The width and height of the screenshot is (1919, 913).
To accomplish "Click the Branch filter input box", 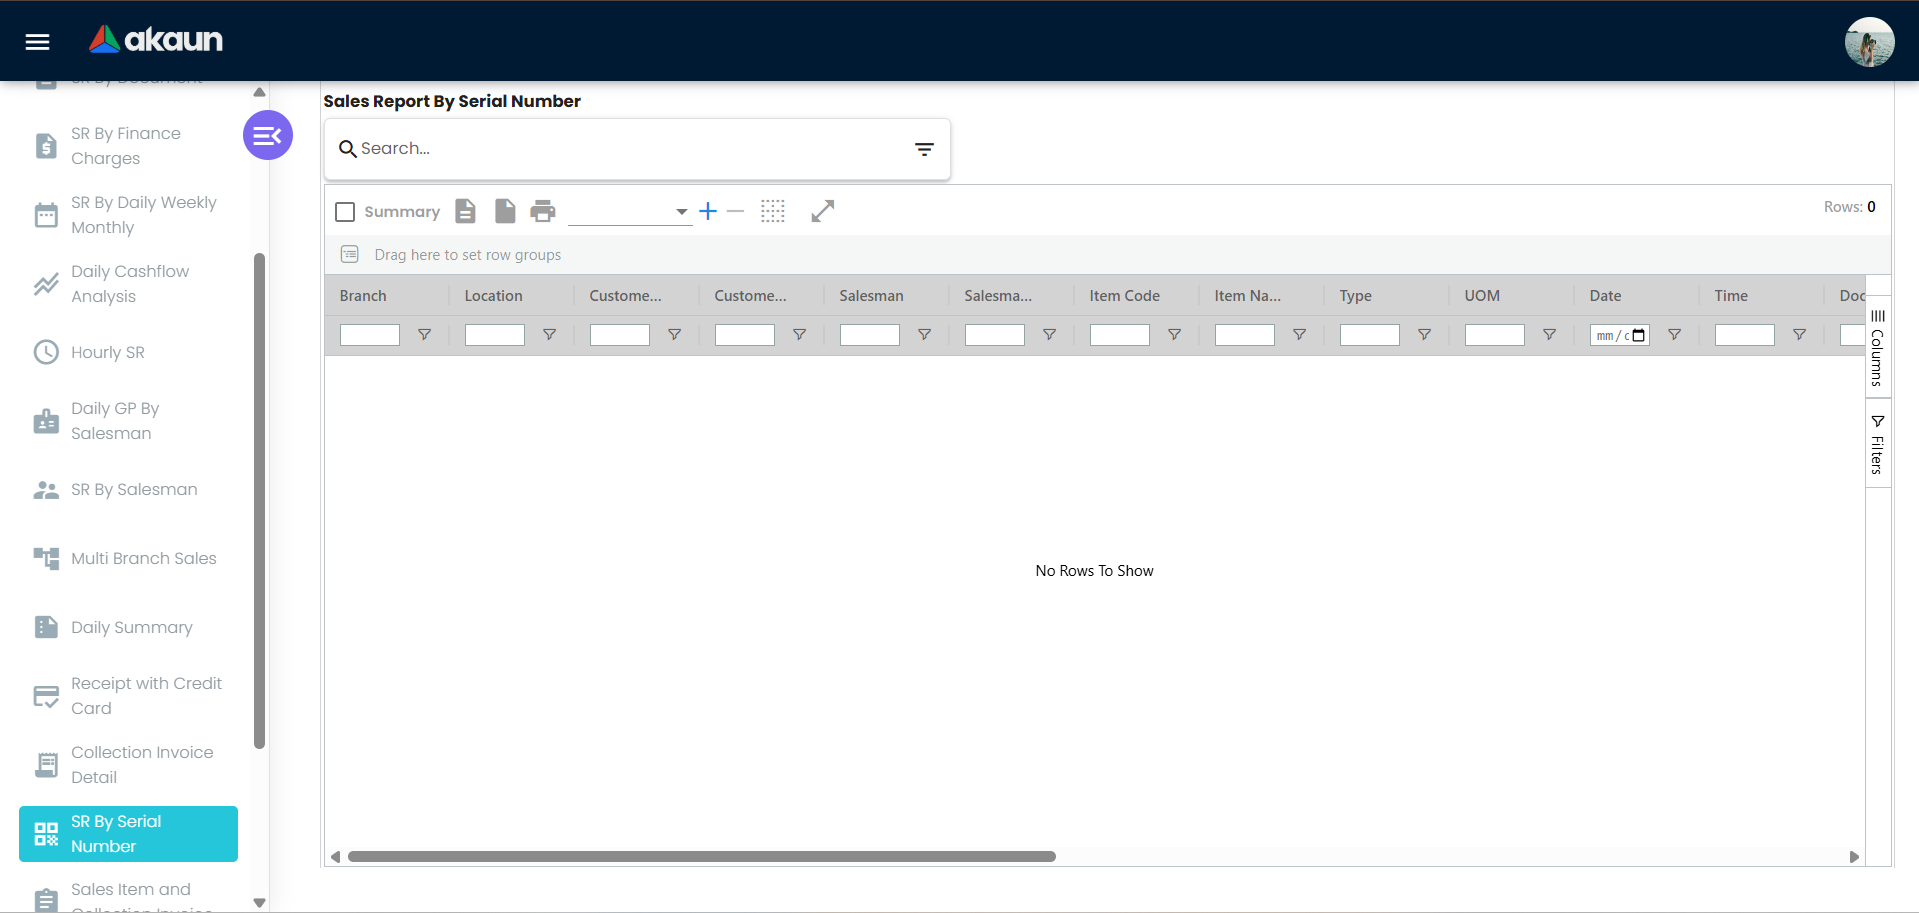I will click(x=370, y=335).
